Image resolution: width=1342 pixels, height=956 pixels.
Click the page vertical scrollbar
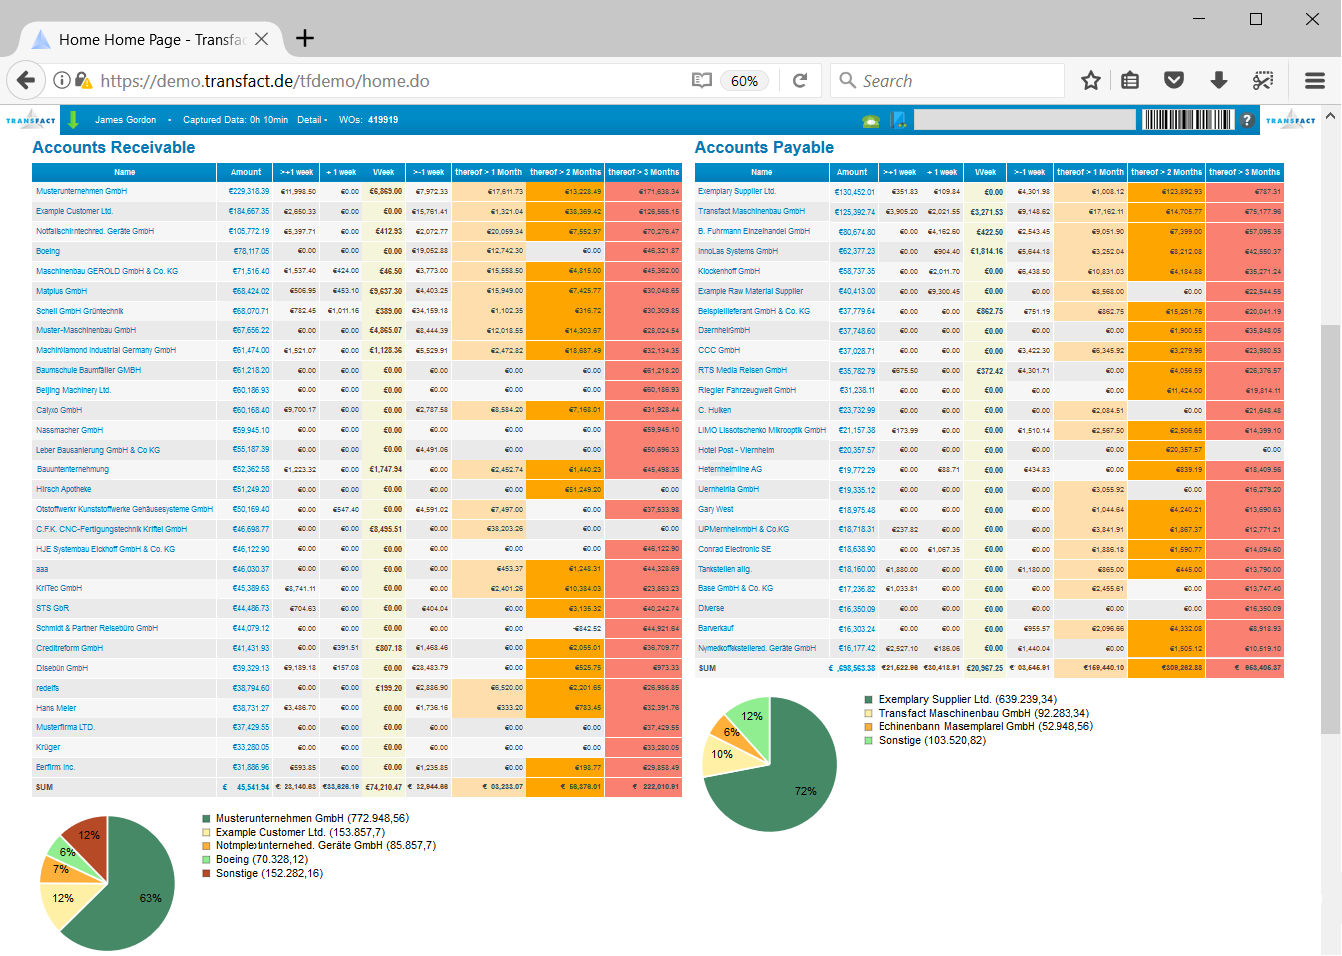pyautogui.click(x=1330, y=530)
